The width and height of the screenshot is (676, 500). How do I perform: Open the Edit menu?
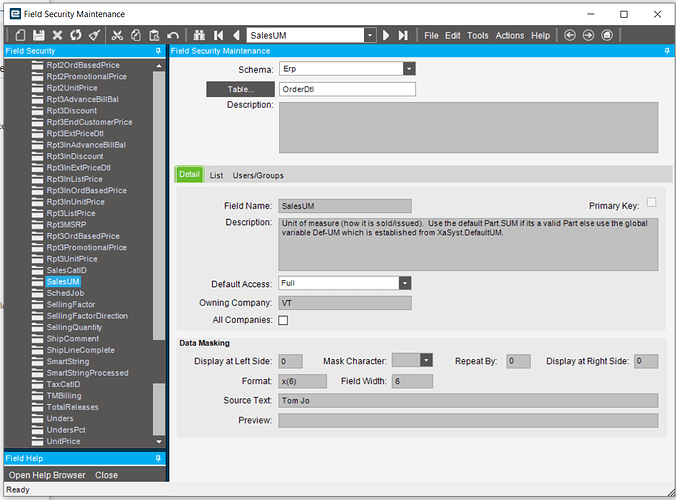point(453,35)
